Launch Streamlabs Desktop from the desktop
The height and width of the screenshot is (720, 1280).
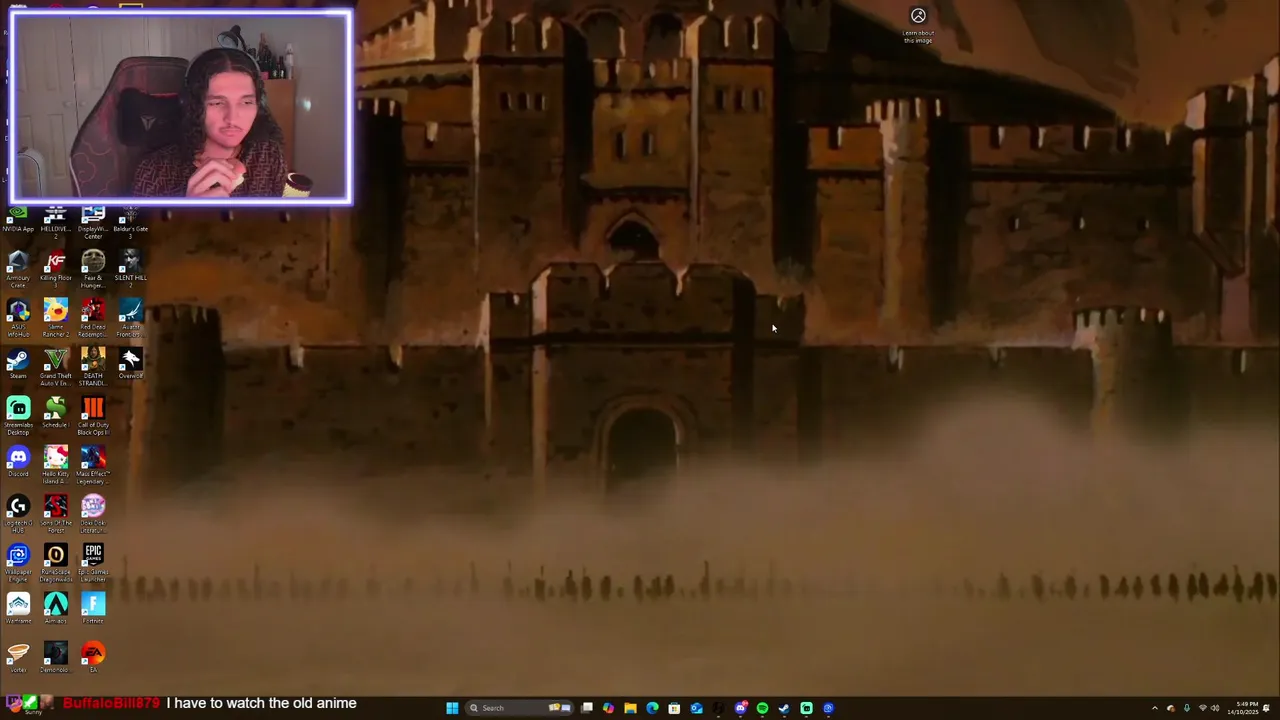pyautogui.click(x=18, y=415)
